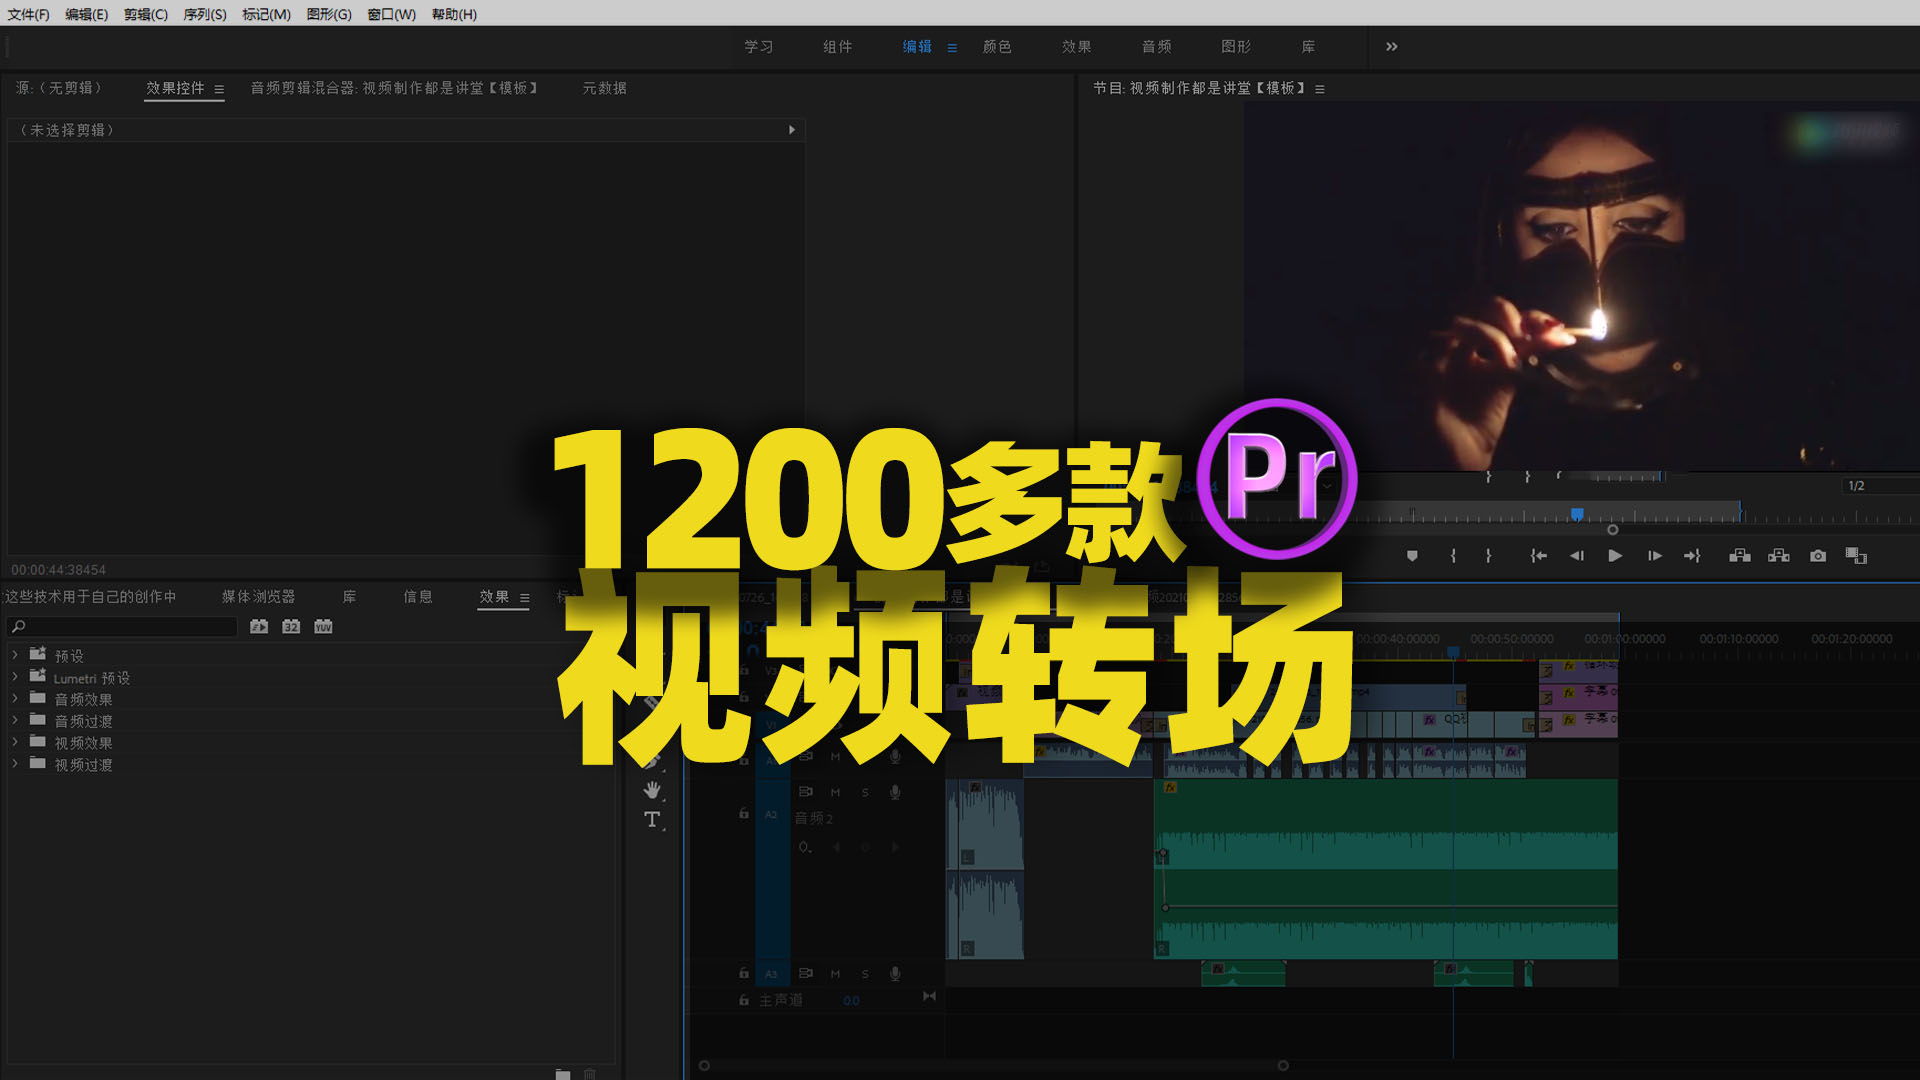Click voice-over record mic on track A2
1920x1080 pixels.
[895, 792]
